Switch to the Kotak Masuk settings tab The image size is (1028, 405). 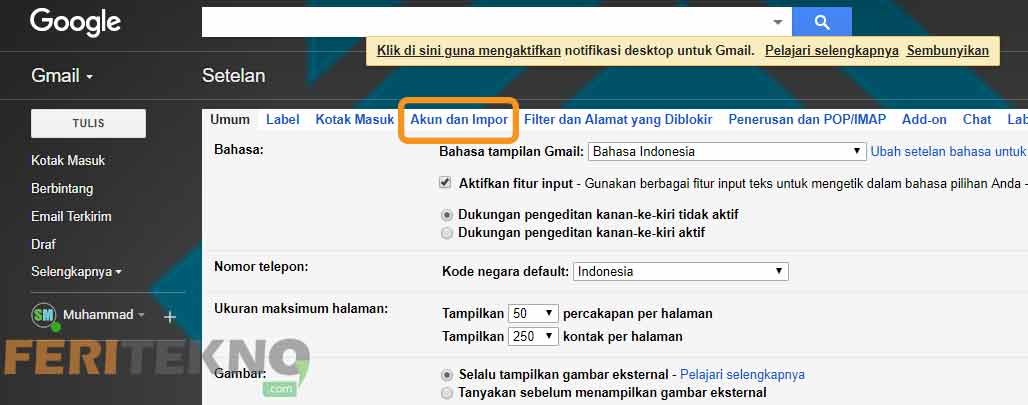[x=355, y=119]
